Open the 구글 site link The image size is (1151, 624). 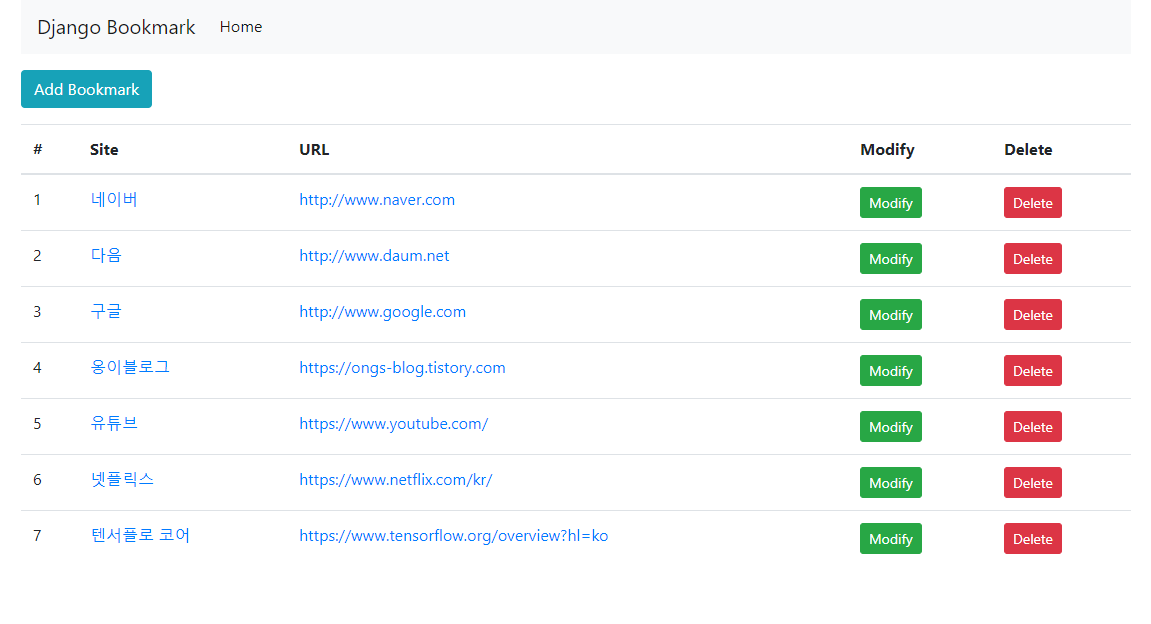106,311
